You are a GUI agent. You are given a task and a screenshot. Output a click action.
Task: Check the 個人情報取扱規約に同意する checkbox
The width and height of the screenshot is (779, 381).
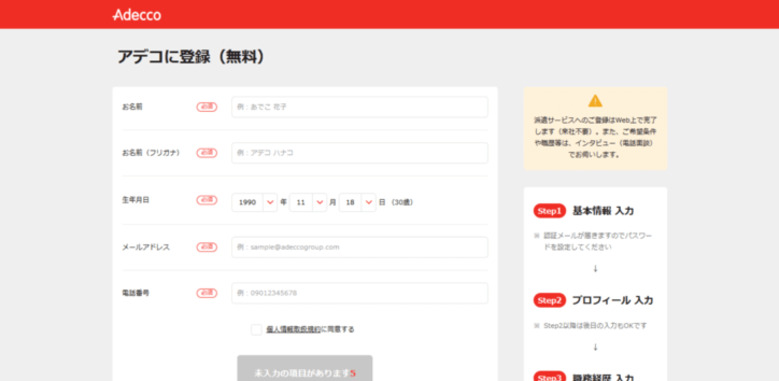tap(256, 329)
